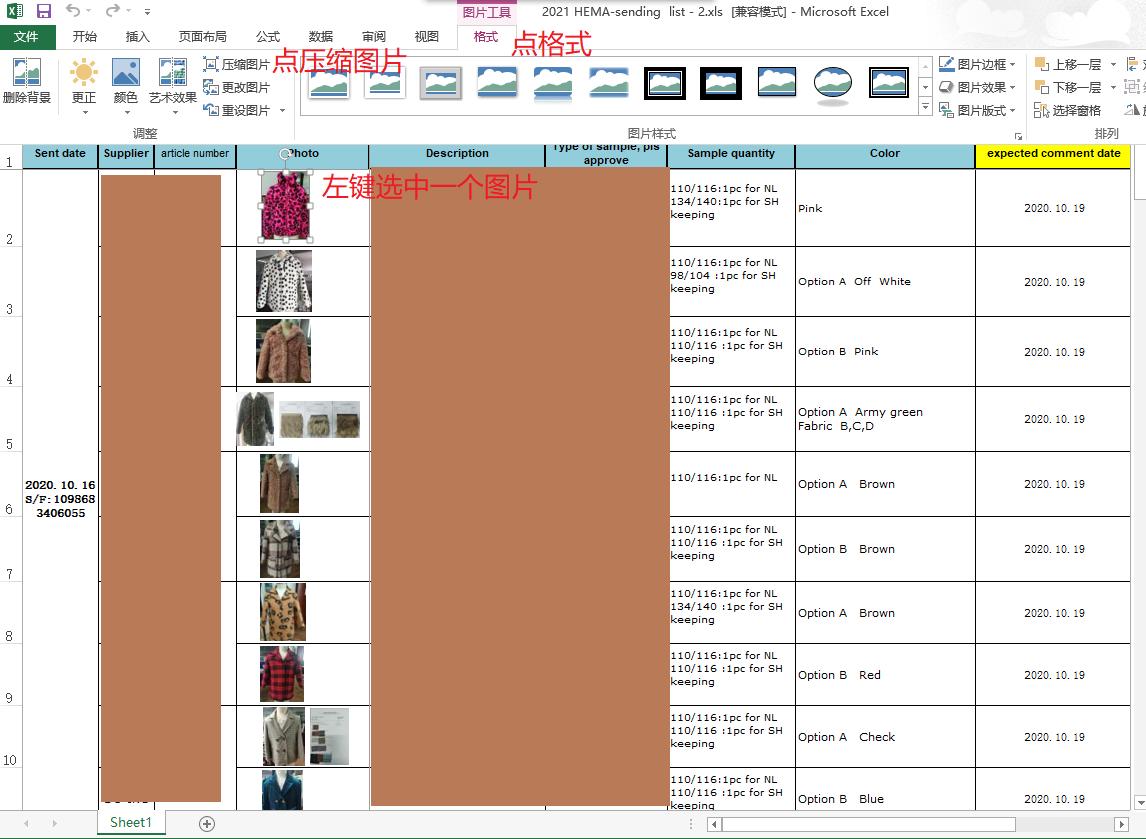This screenshot has width=1146, height=839.
Task: Open the Picture Border (图片边框) dropdown
Action: (978, 64)
